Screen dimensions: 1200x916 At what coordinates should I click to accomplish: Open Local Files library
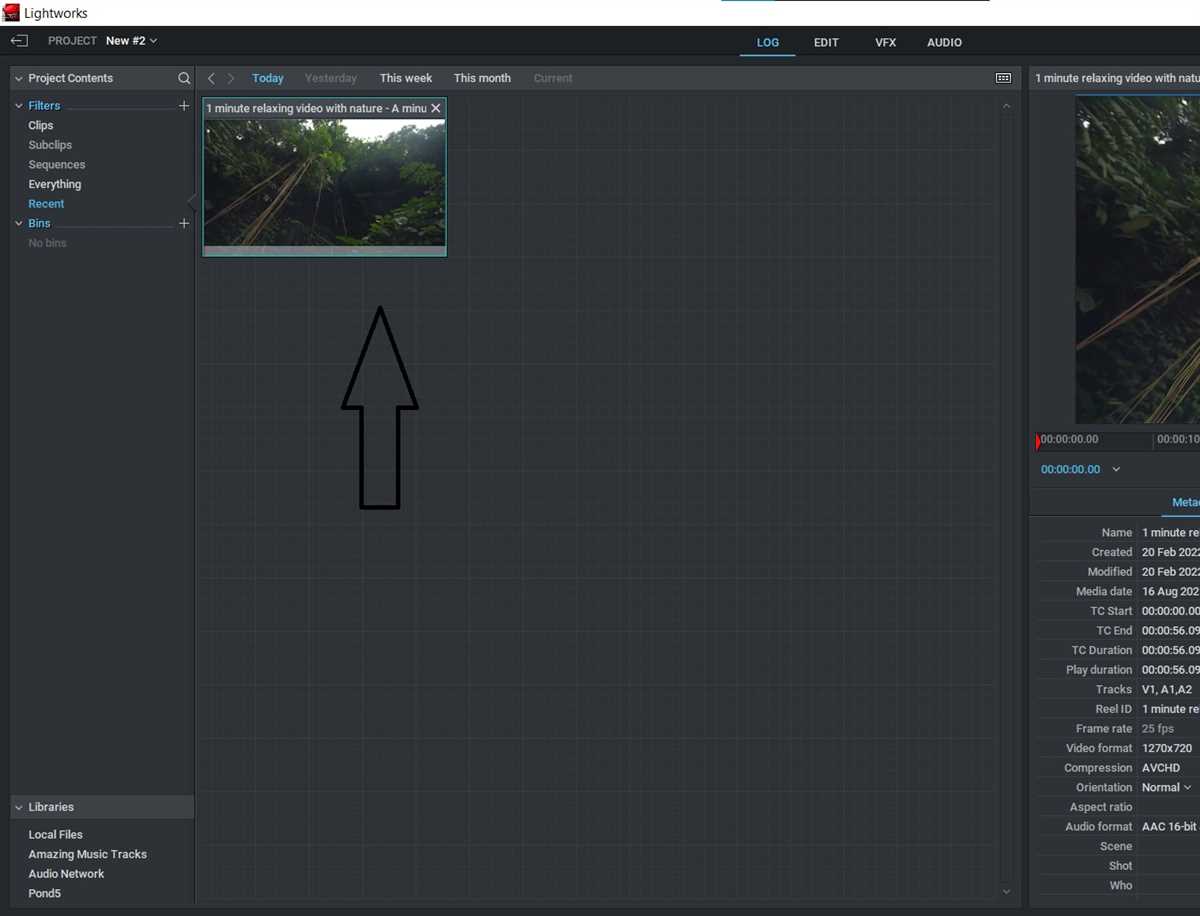56,834
